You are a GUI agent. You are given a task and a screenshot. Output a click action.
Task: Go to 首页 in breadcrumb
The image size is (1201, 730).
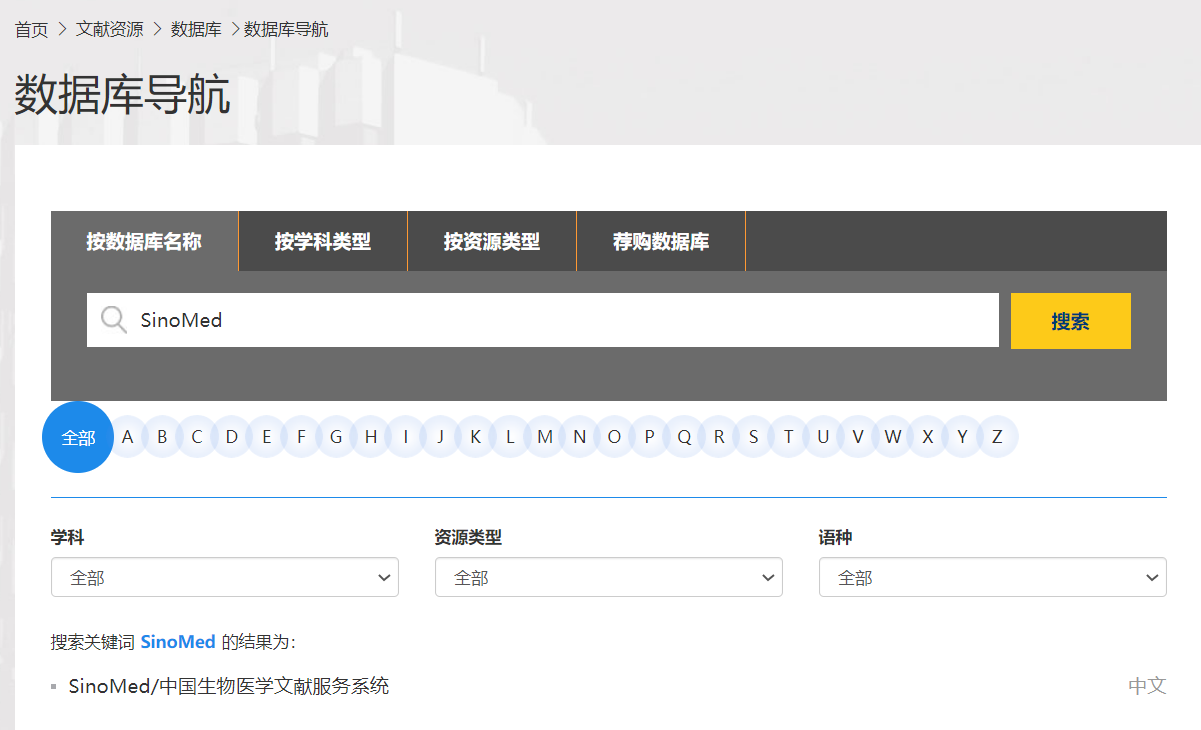tap(31, 30)
